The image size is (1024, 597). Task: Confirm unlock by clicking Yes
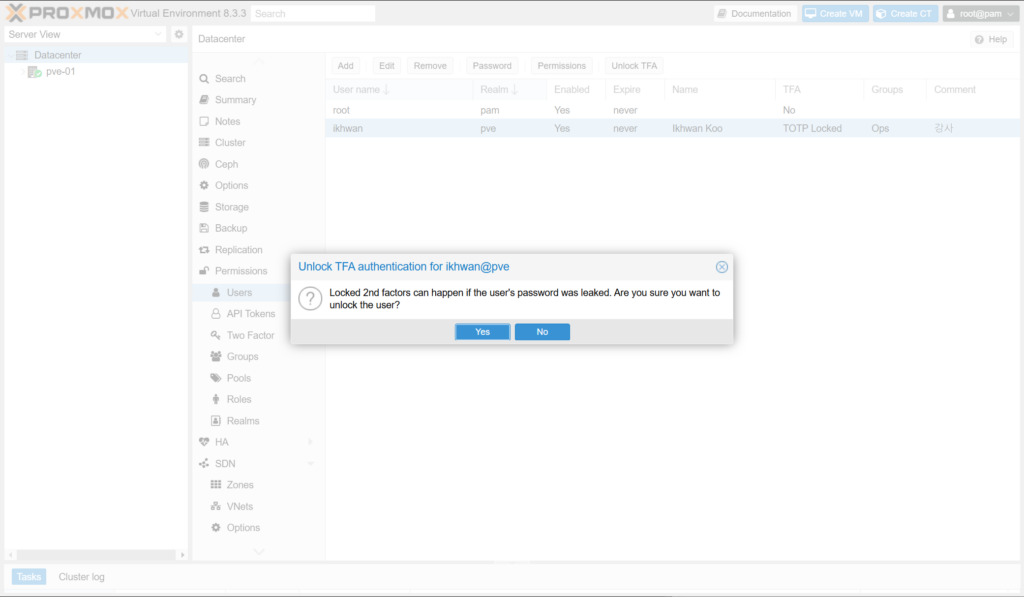pyautogui.click(x=482, y=332)
